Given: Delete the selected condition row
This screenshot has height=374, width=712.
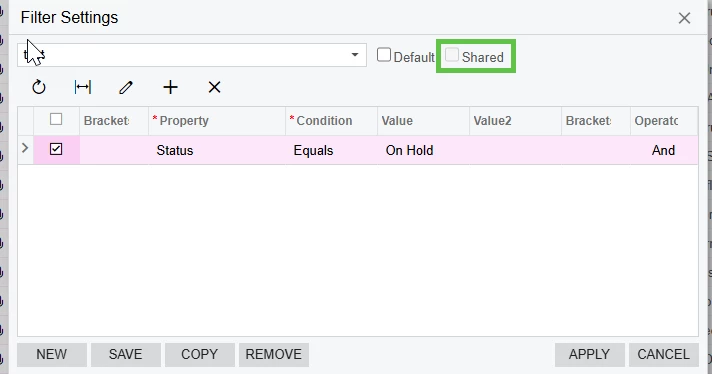Looking at the screenshot, I should click(x=214, y=87).
